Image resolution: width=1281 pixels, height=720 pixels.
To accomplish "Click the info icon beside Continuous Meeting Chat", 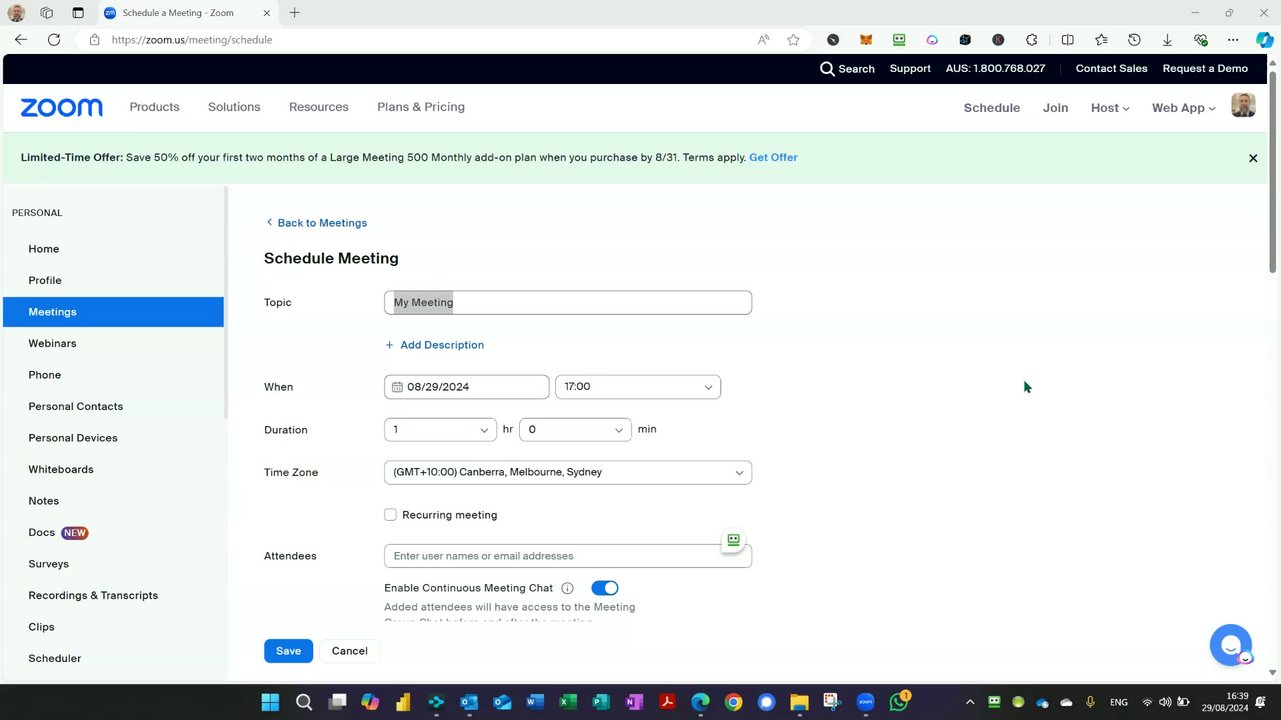I will (567, 588).
